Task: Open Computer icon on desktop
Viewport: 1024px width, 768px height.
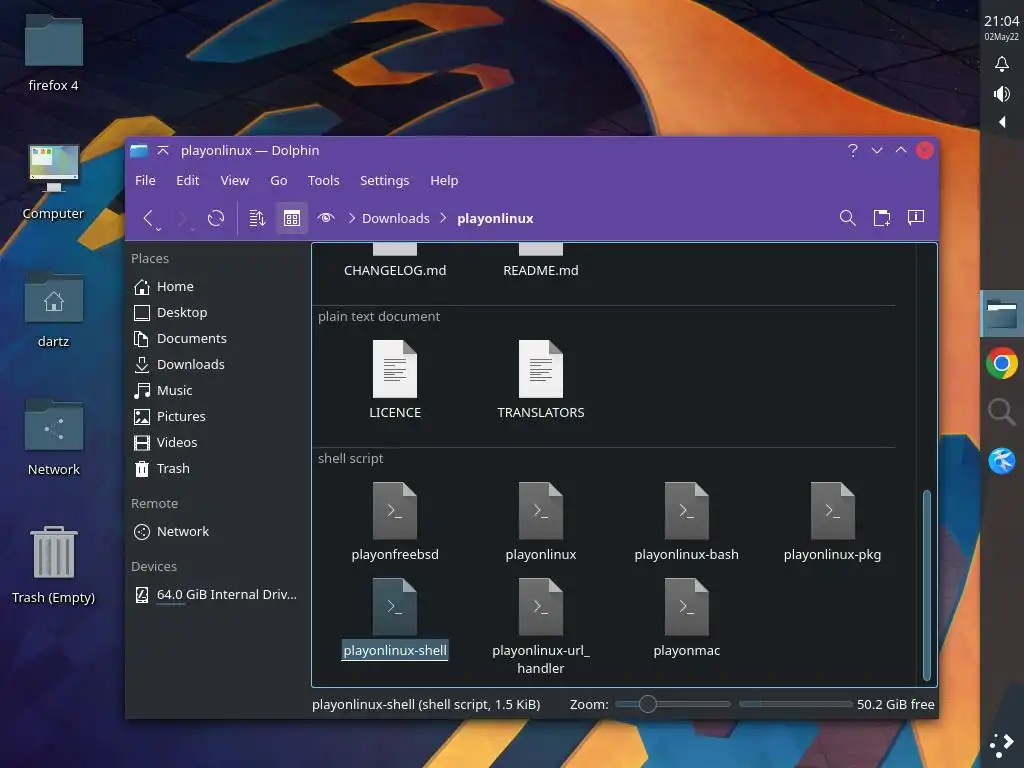Action: [54, 182]
